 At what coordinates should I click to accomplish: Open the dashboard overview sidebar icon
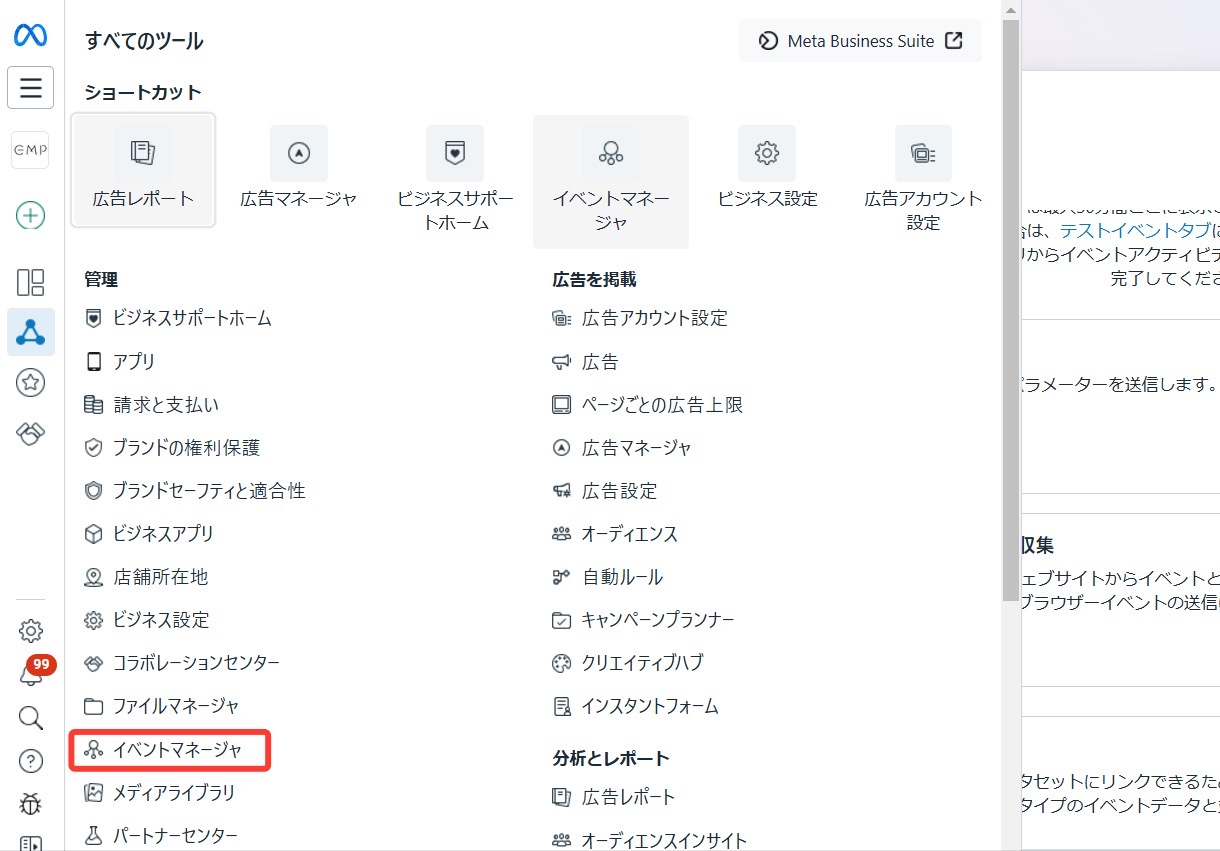[x=31, y=282]
